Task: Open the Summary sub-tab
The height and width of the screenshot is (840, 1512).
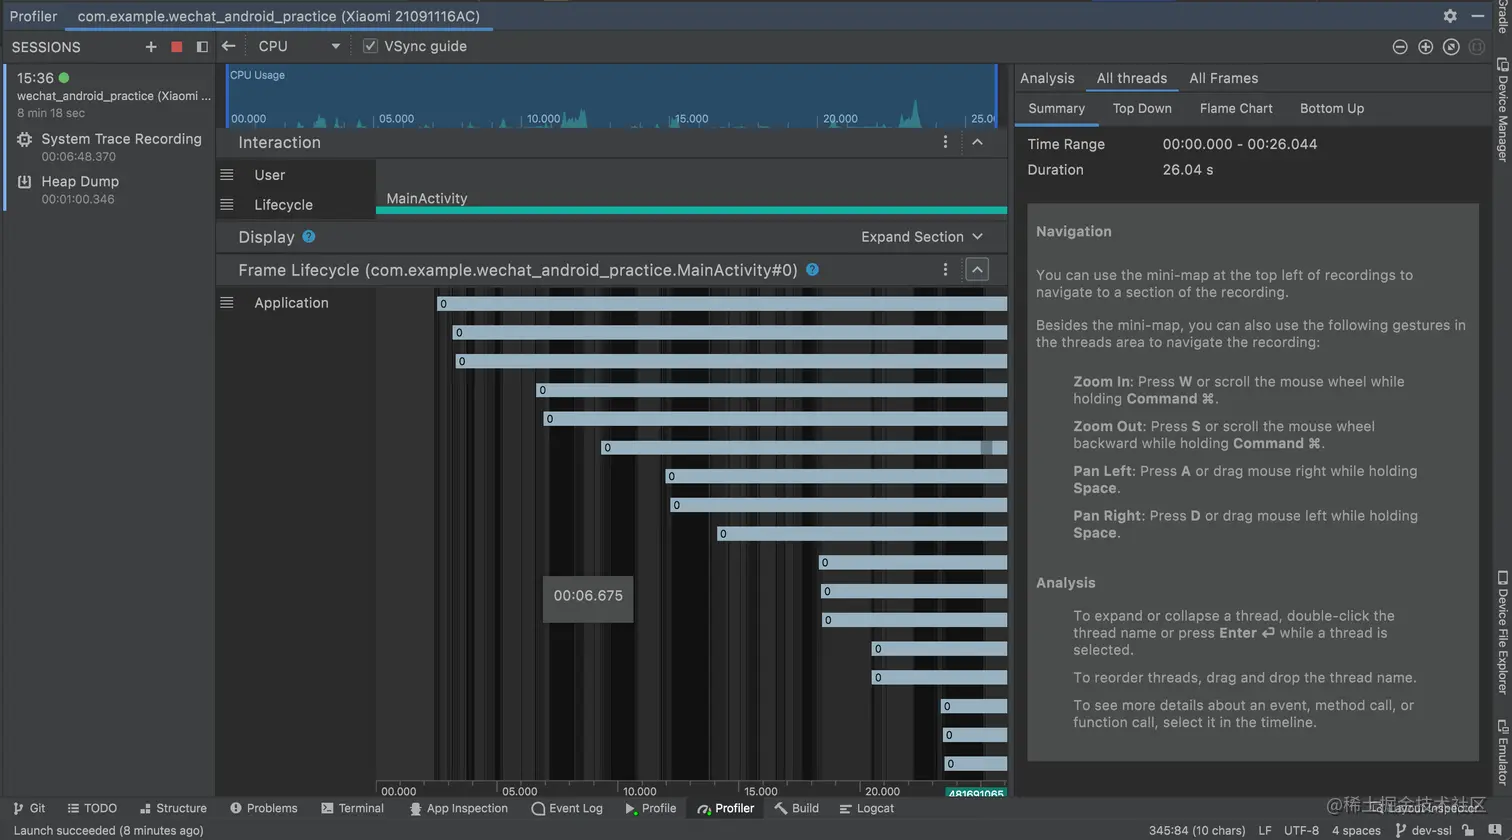Action: coord(1057,108)
